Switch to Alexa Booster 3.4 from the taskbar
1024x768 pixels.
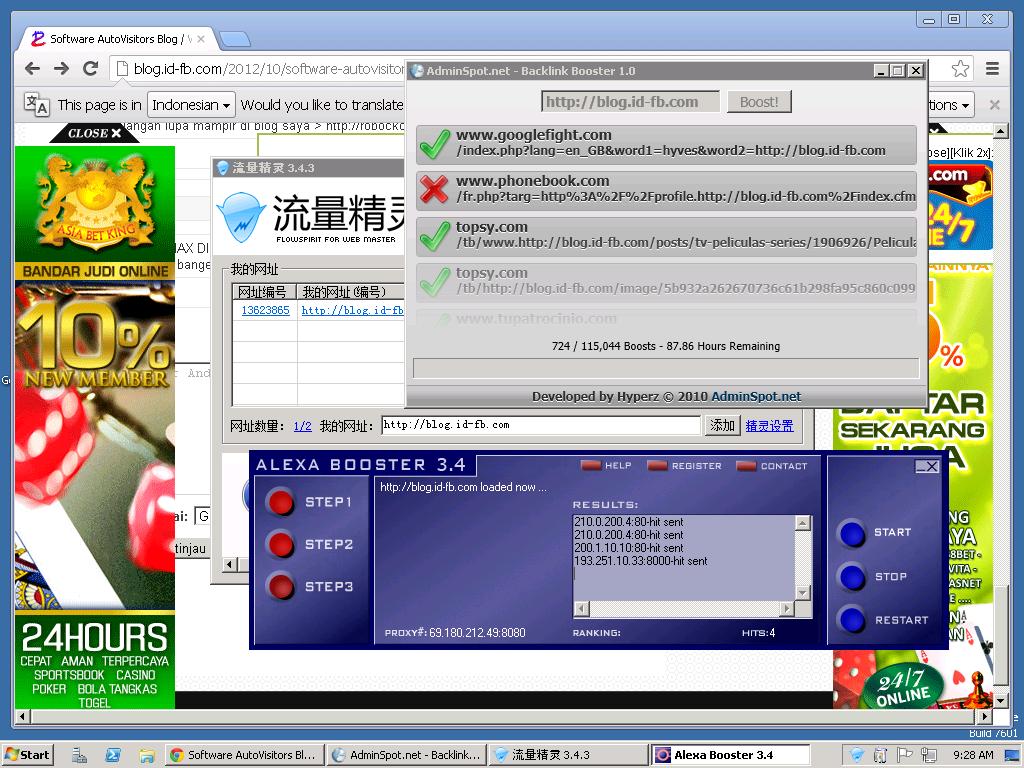(730, 755)
